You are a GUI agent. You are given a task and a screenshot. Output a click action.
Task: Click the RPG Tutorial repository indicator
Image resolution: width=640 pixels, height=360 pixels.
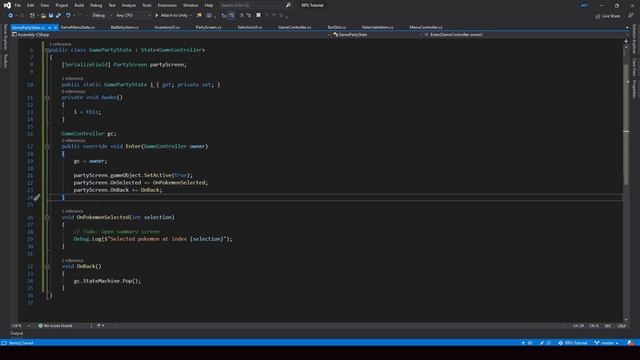point(573,343)
